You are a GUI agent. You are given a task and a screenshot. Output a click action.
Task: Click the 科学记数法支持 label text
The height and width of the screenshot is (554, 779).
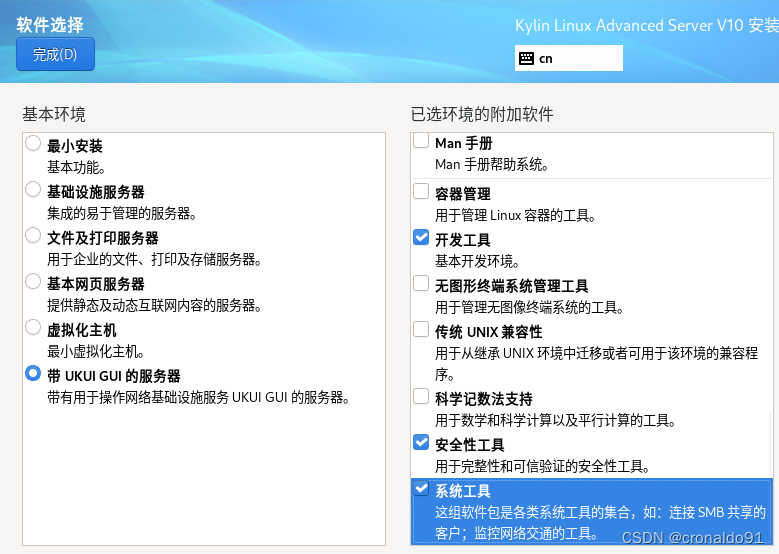(483, 399)
